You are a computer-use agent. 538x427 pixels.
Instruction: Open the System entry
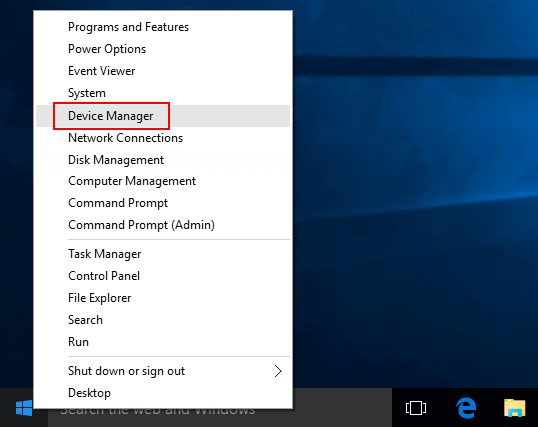(163, 93)
